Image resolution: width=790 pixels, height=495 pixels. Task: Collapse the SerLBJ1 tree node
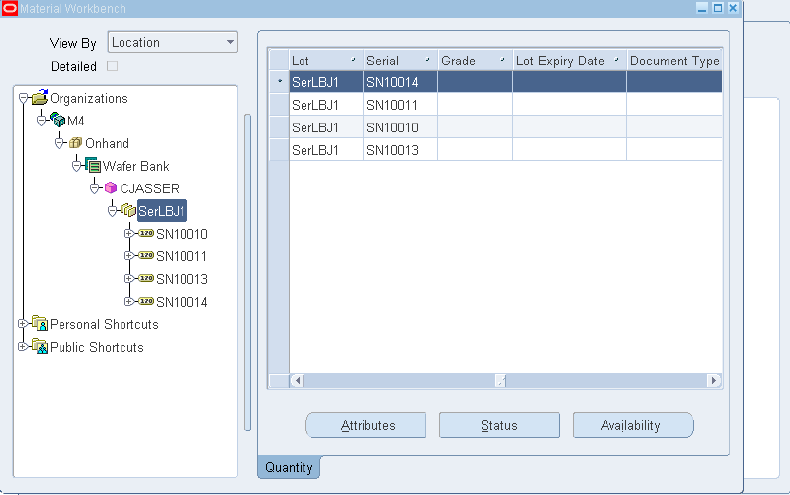tap(112, 211)
